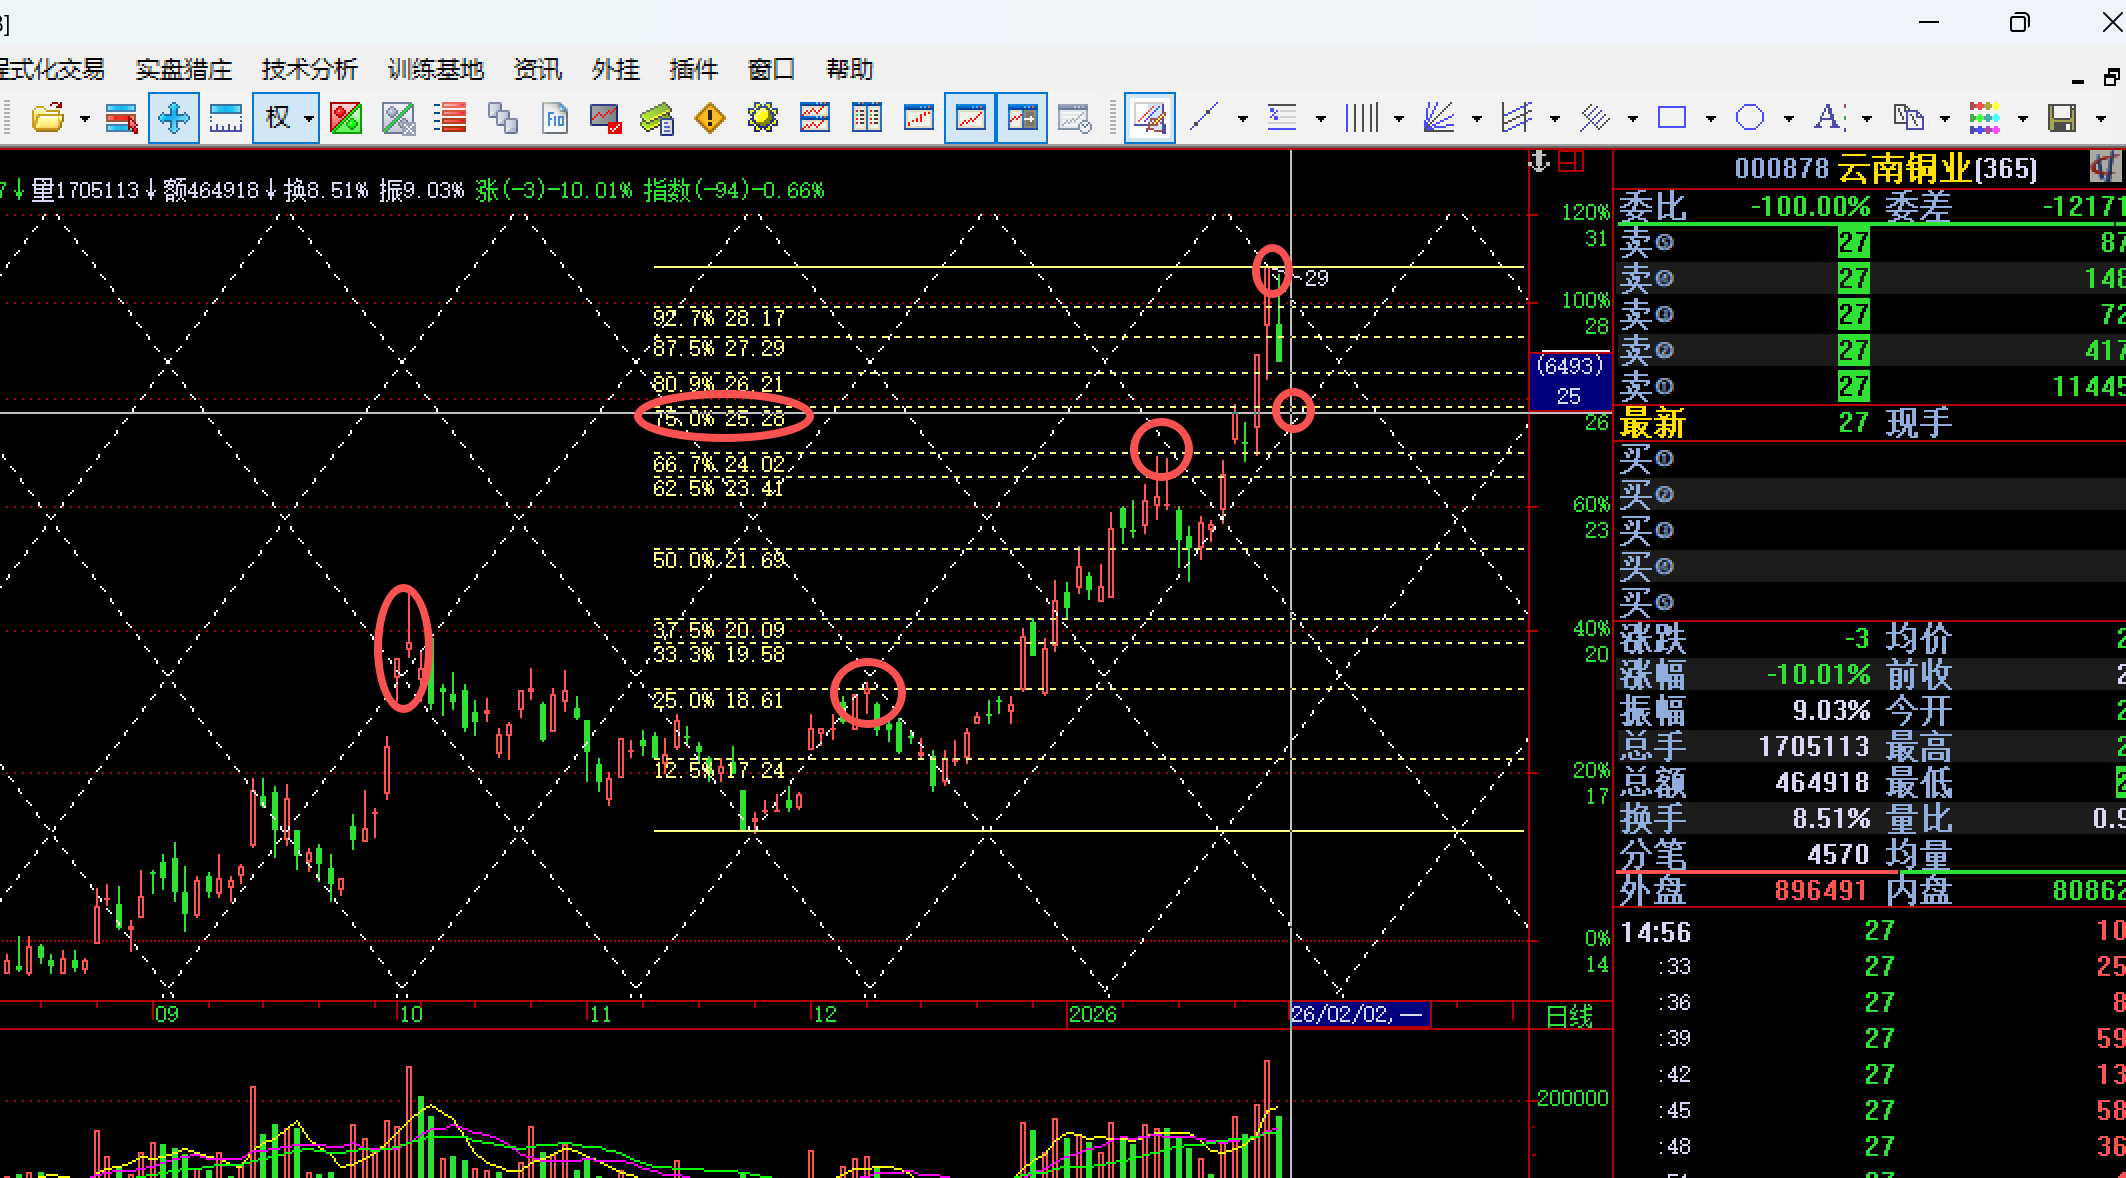
Task: Click the open folder toolbar icon
Action: [47, 118]
